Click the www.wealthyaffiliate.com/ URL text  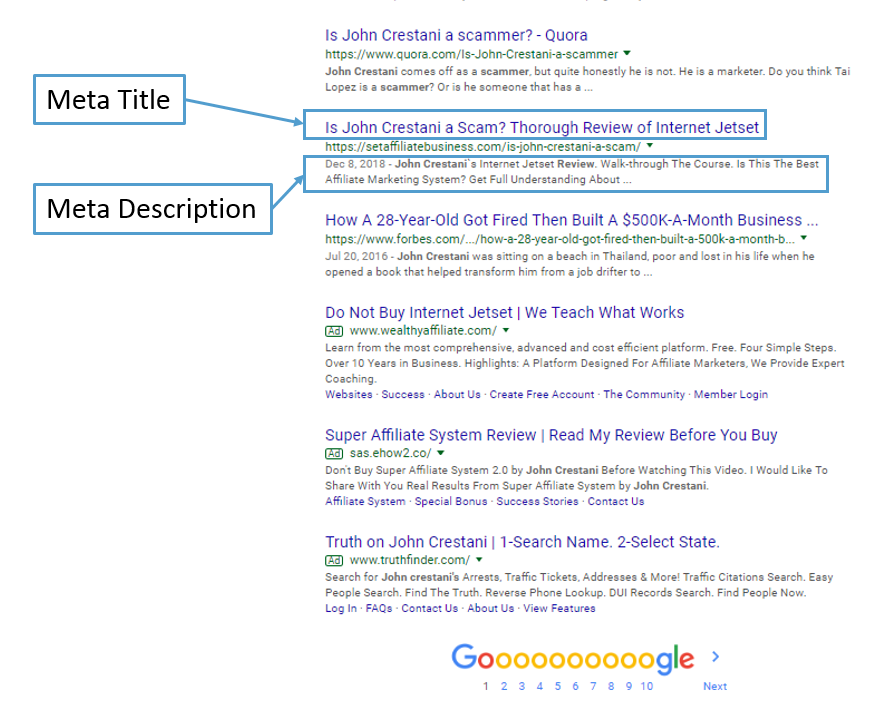pos(423,331)
